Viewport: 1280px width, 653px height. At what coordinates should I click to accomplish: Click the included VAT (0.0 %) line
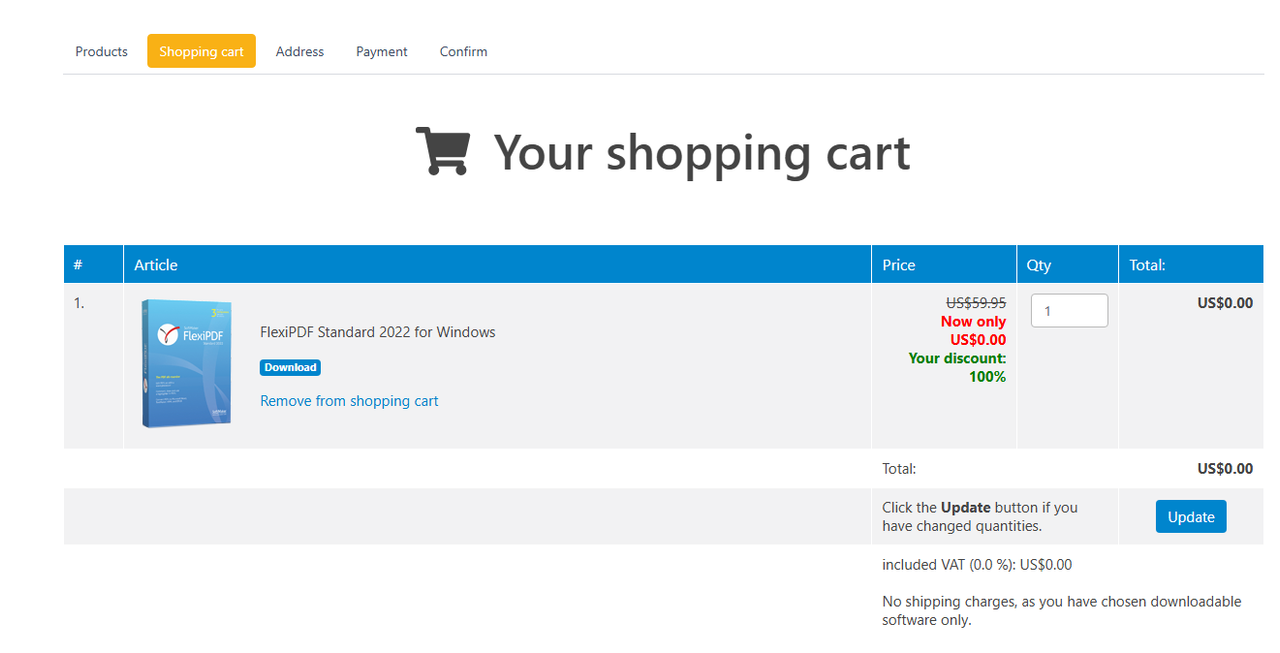click(x=977, y=565)
